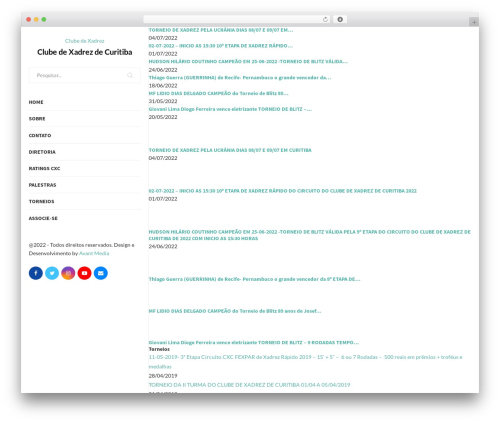The height and width of the screenshot is (423, 500).
Task: Go to the HOME menu item
Action: (x=36, y=102)
